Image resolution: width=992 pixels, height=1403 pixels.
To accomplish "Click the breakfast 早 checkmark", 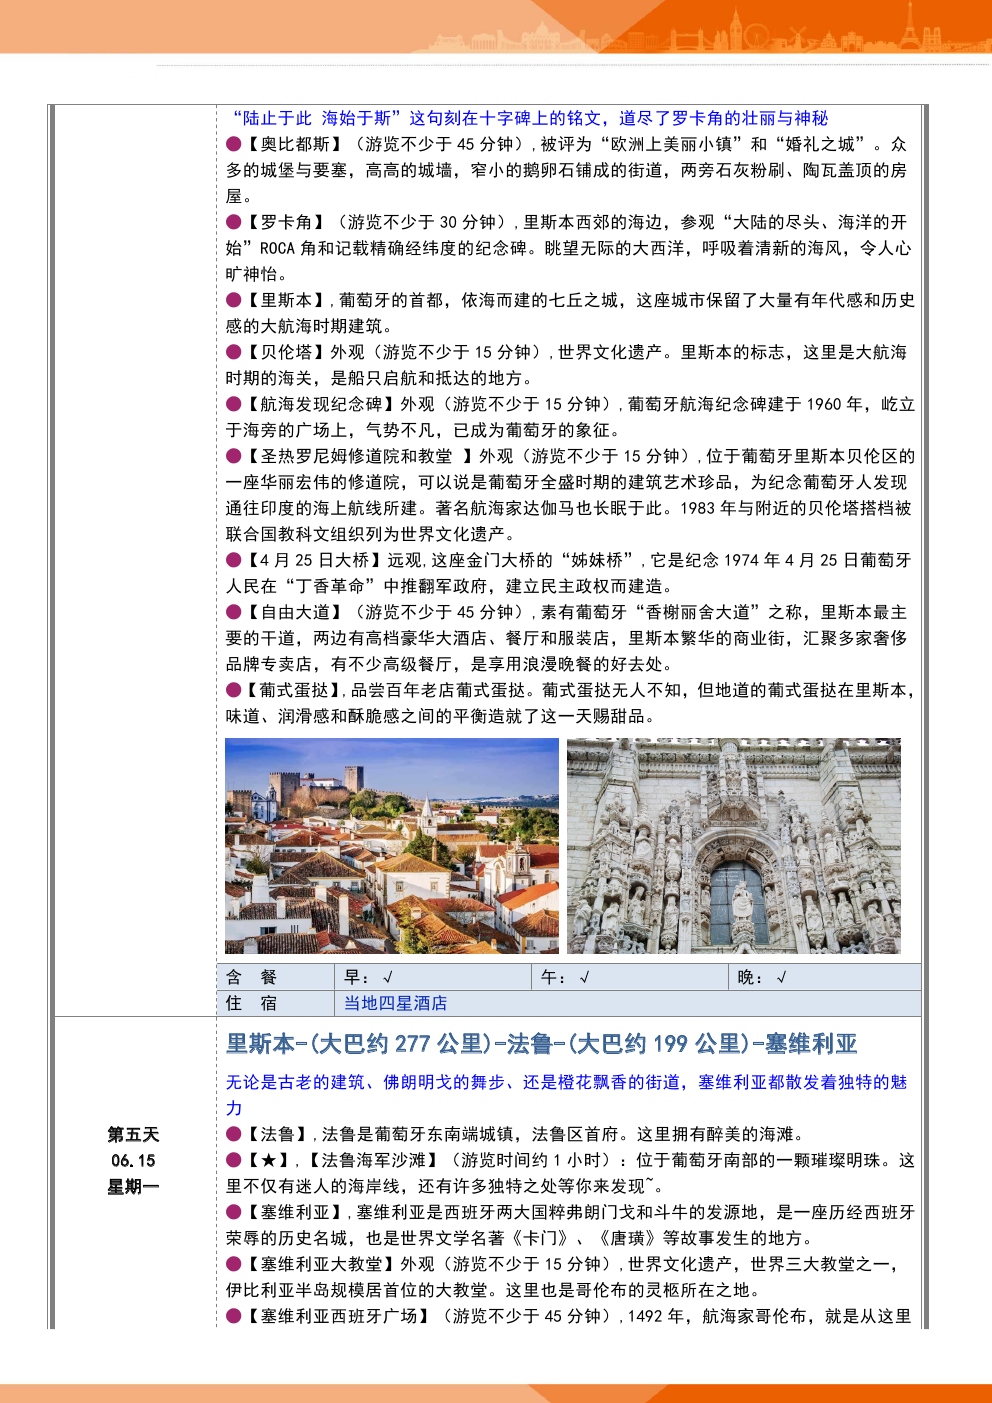I will coord(387,978).
